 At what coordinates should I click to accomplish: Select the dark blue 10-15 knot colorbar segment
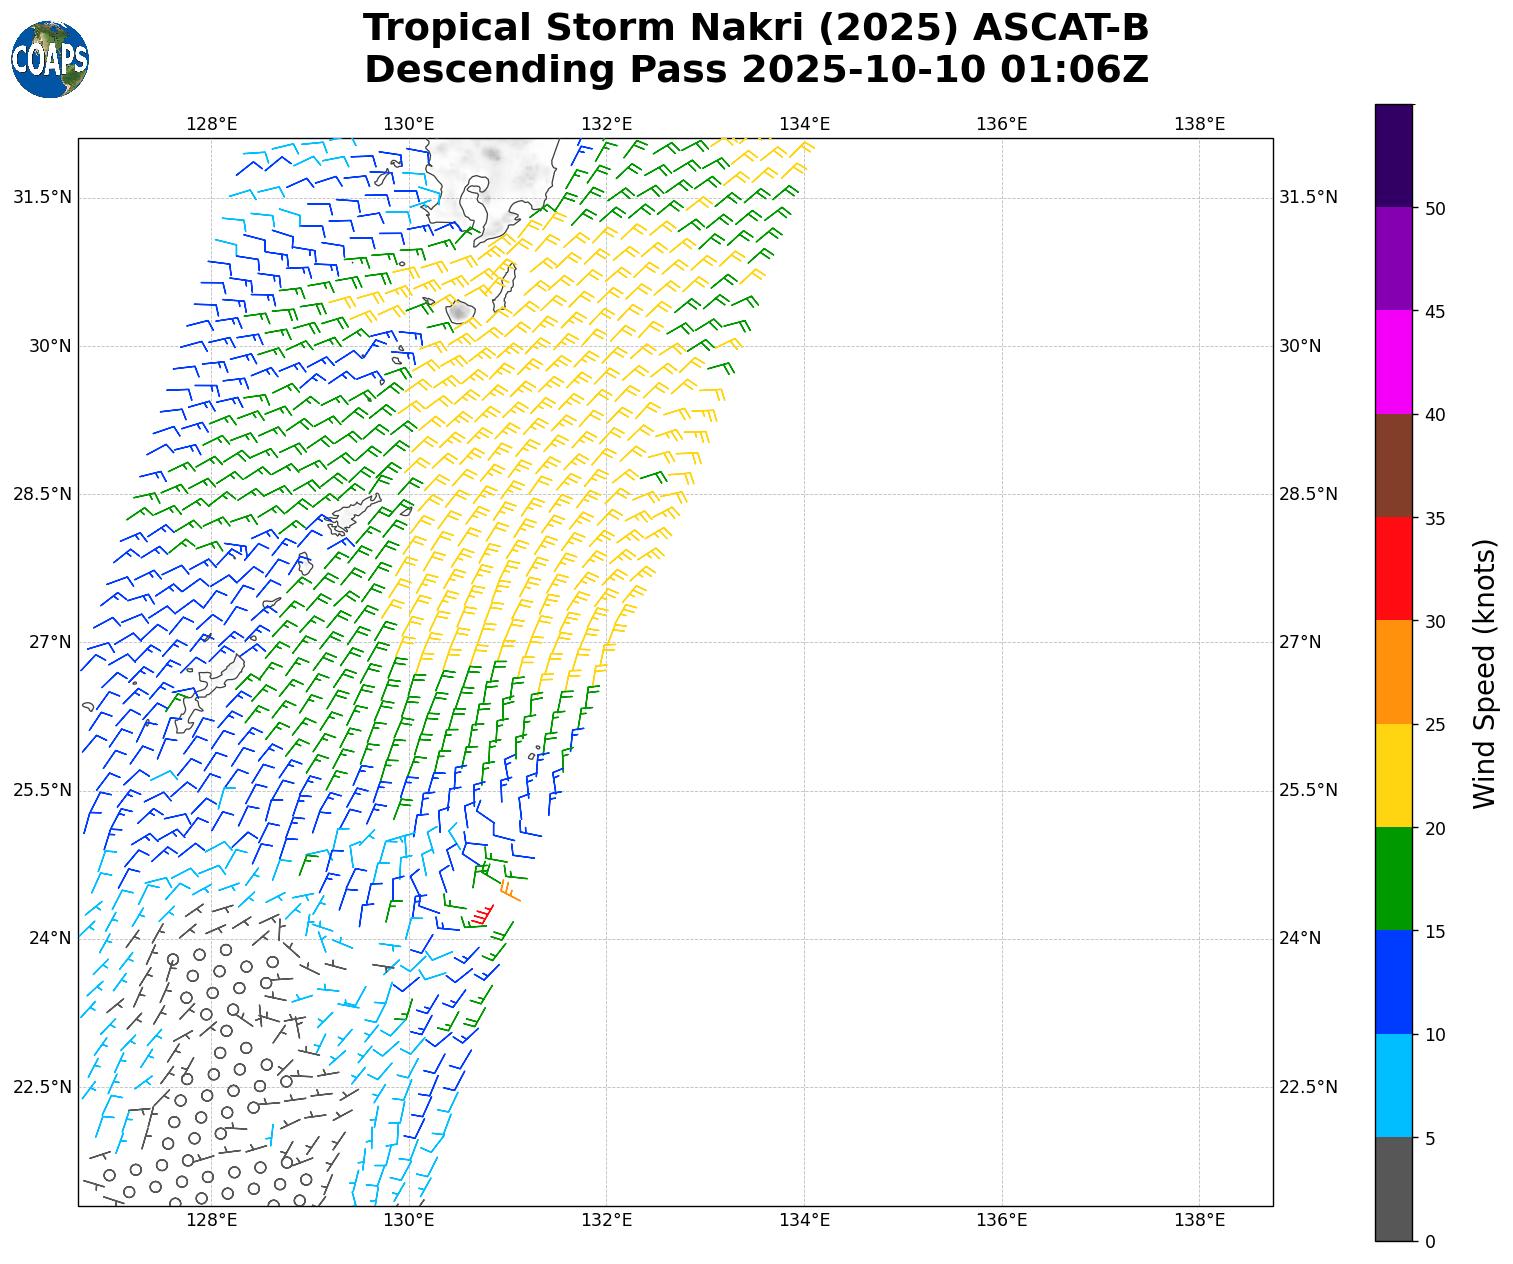click(x=1393, y=982)
